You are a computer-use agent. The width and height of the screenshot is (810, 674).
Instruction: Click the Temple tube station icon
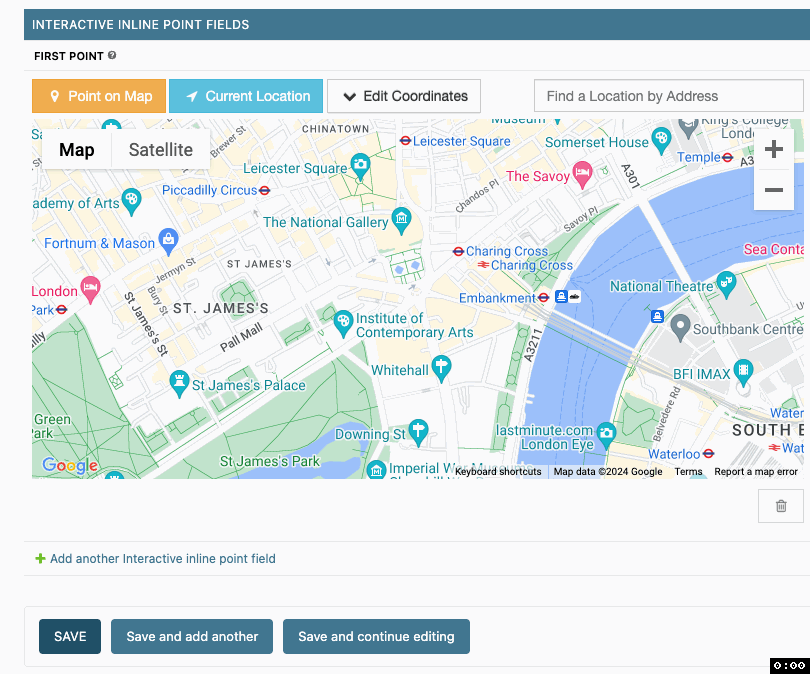pos(727,158)
